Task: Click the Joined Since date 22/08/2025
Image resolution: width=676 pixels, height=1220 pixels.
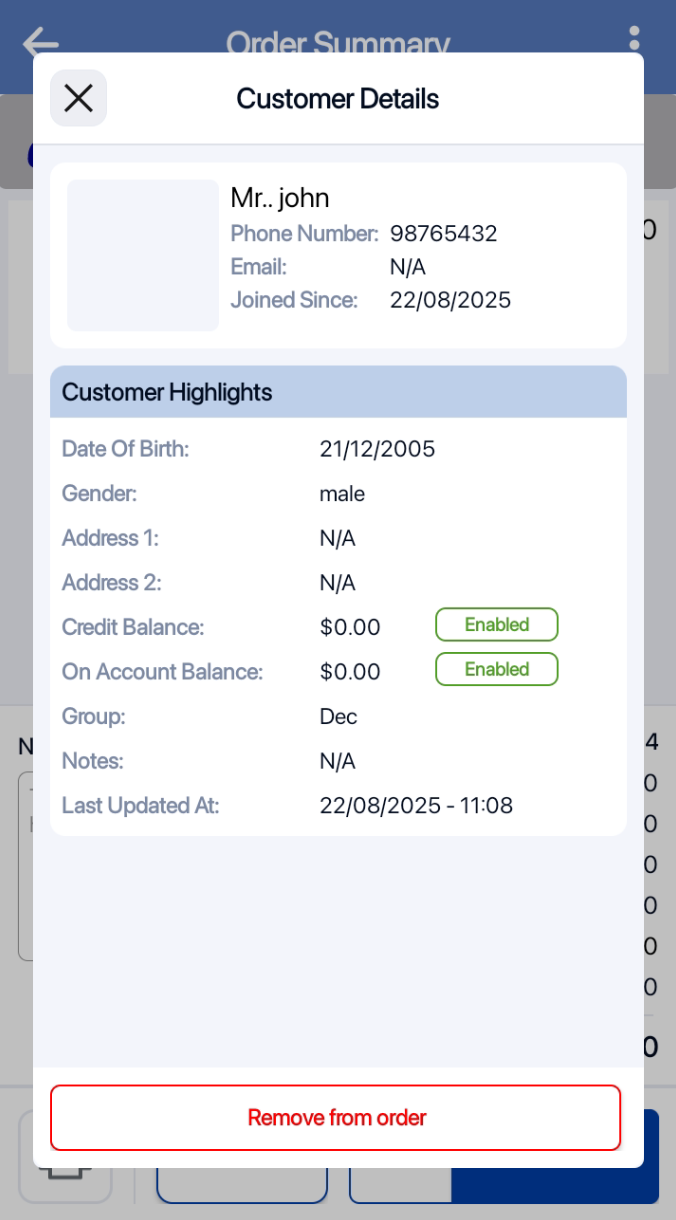Action: [450, 300]
